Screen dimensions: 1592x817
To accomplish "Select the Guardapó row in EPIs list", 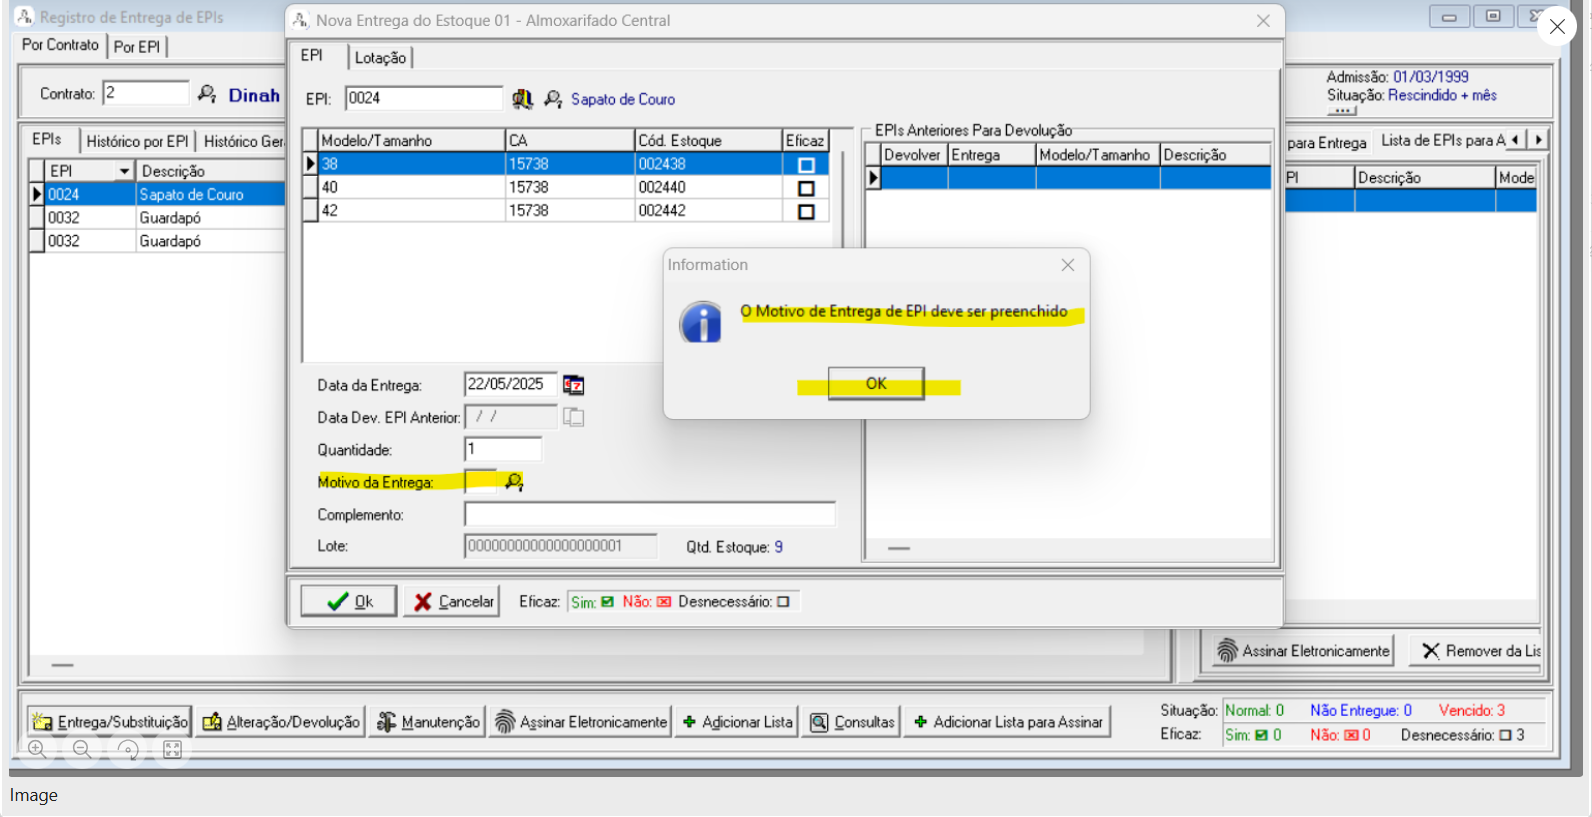I will (170, 218).
